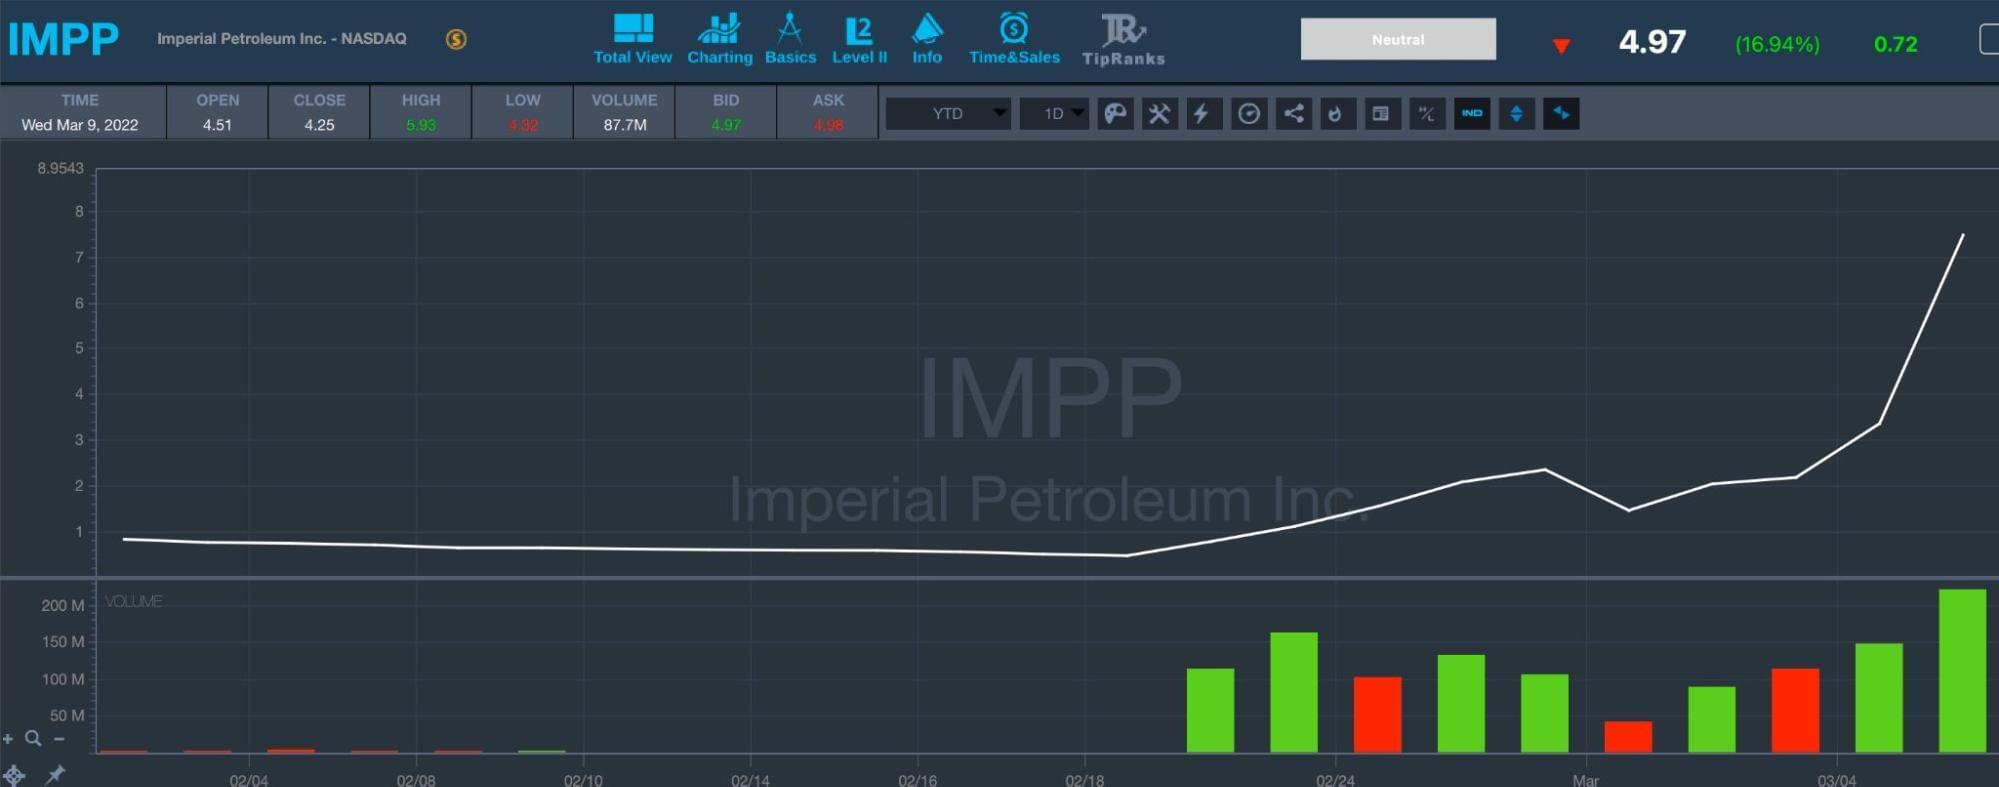Toggle the IND indicators button
Image resolution: width=1999 pixels, height=787 pixels.
(1472, 114)
